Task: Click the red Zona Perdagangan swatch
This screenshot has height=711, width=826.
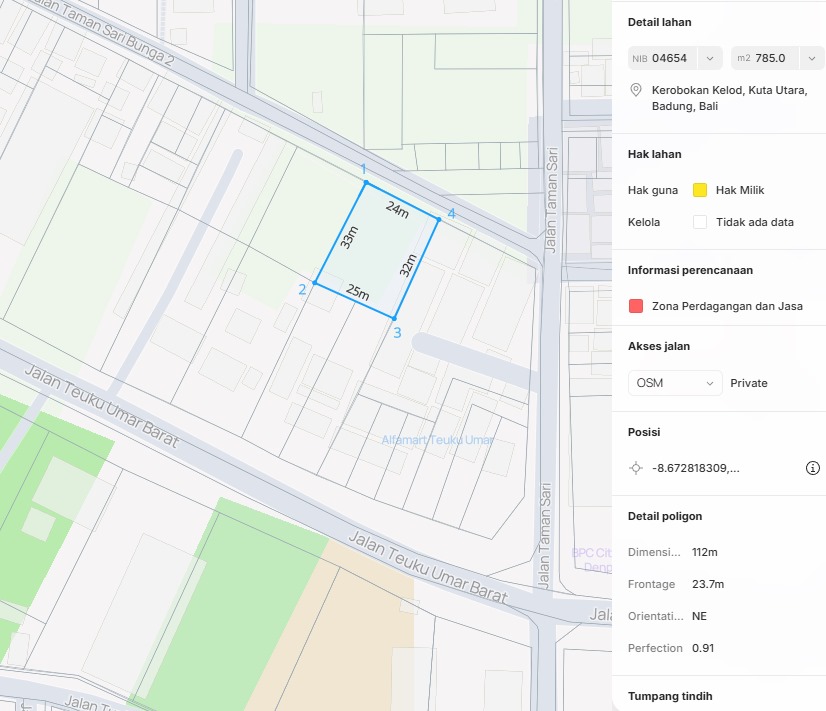Action: tap(636, 306)
